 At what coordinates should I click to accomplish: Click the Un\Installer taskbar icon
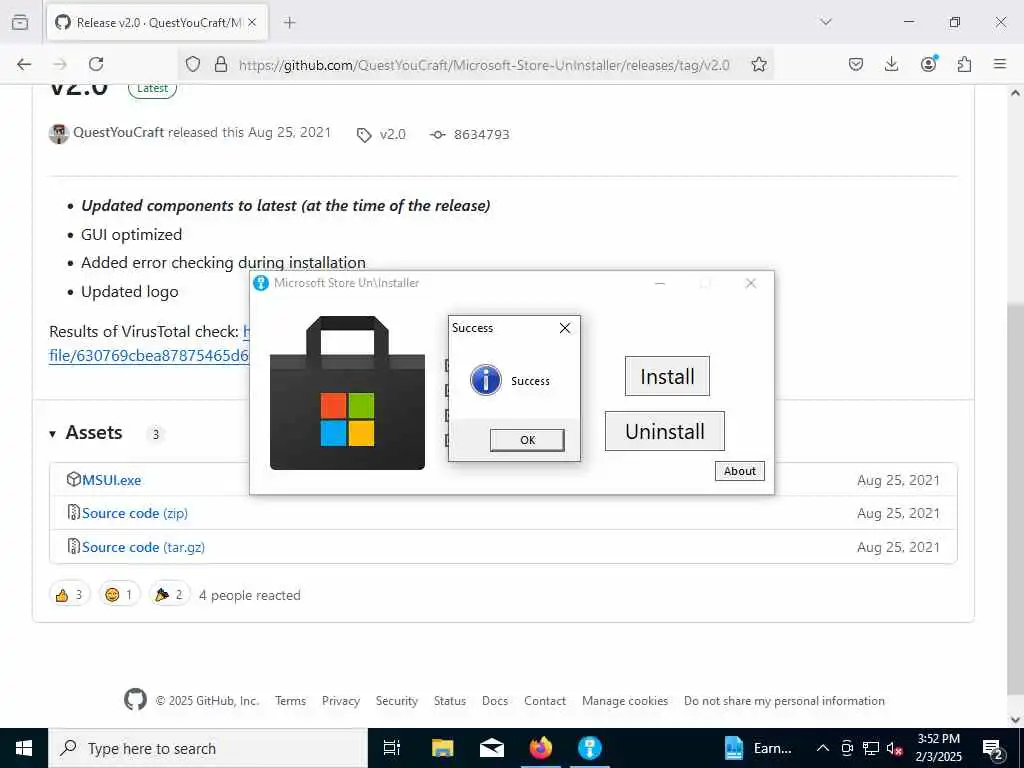[590, 748]
